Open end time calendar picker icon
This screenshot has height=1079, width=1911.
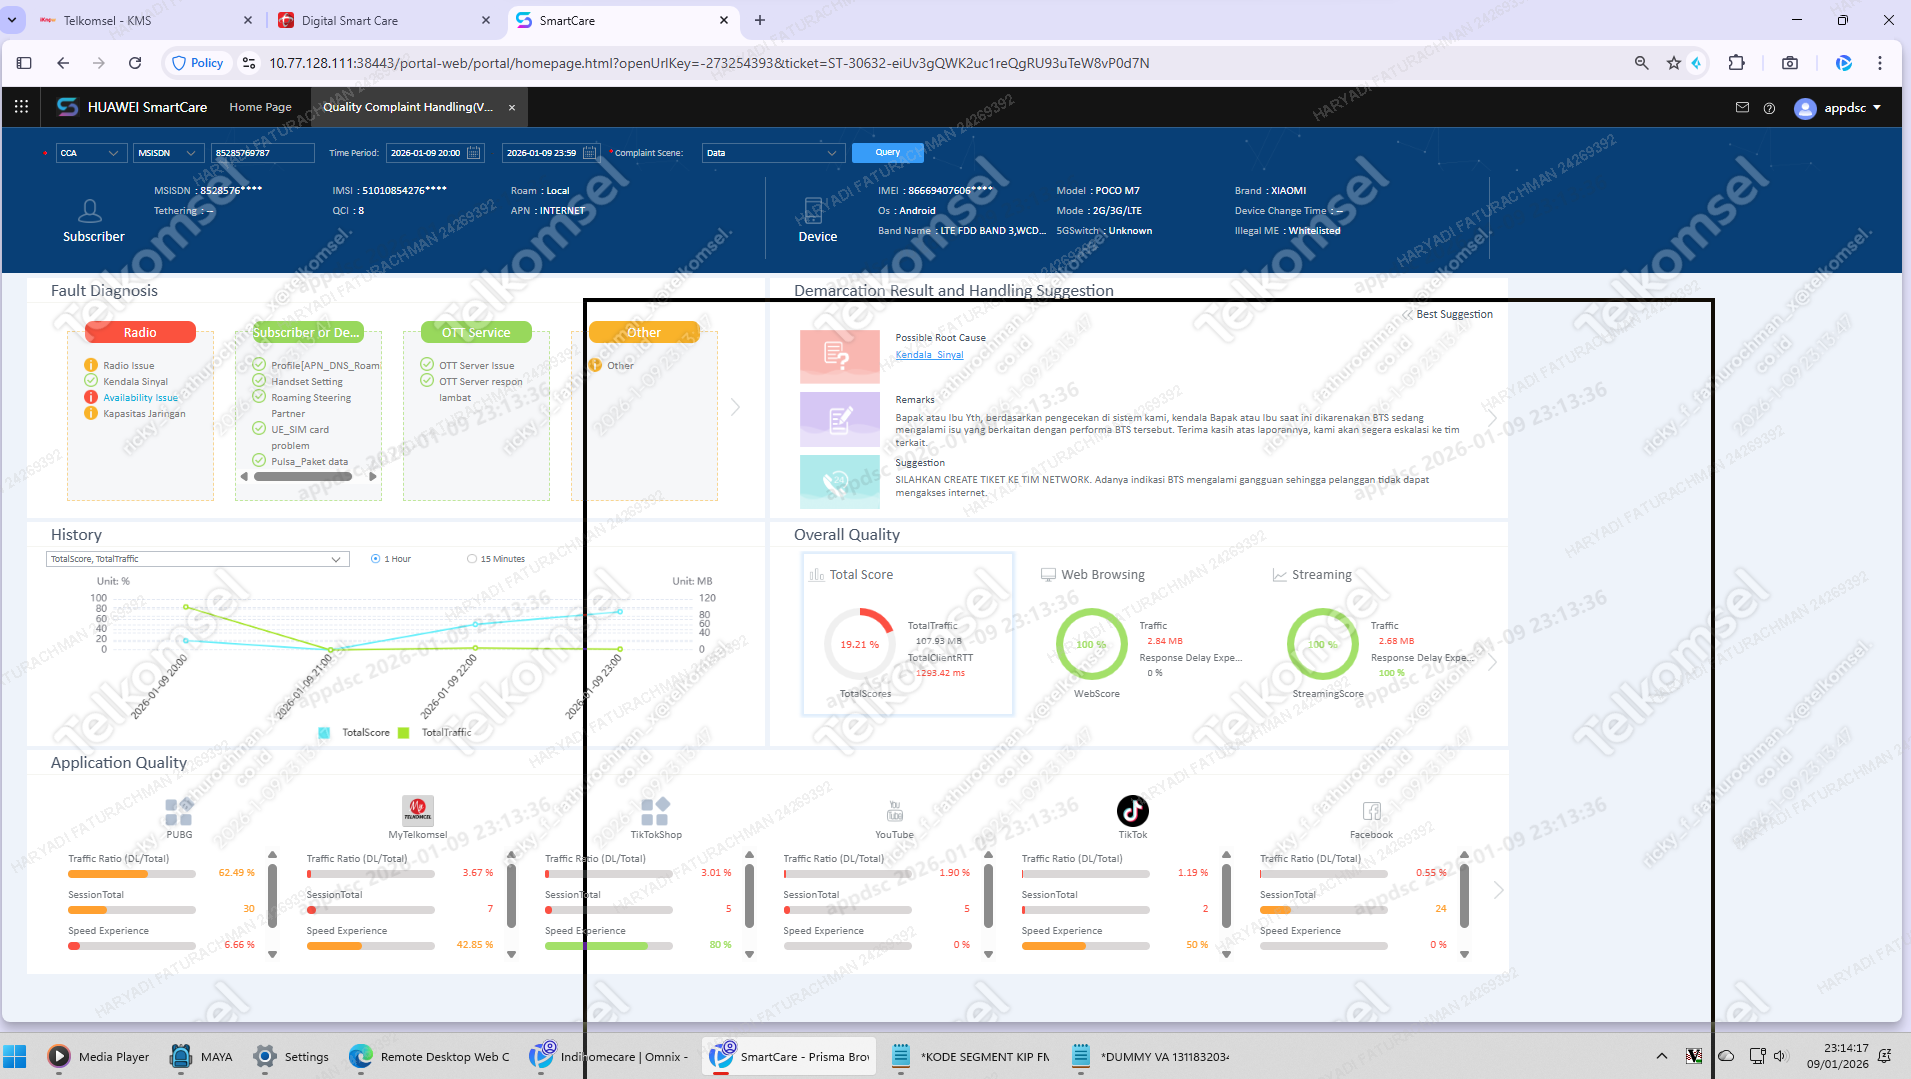pos(590,153)
